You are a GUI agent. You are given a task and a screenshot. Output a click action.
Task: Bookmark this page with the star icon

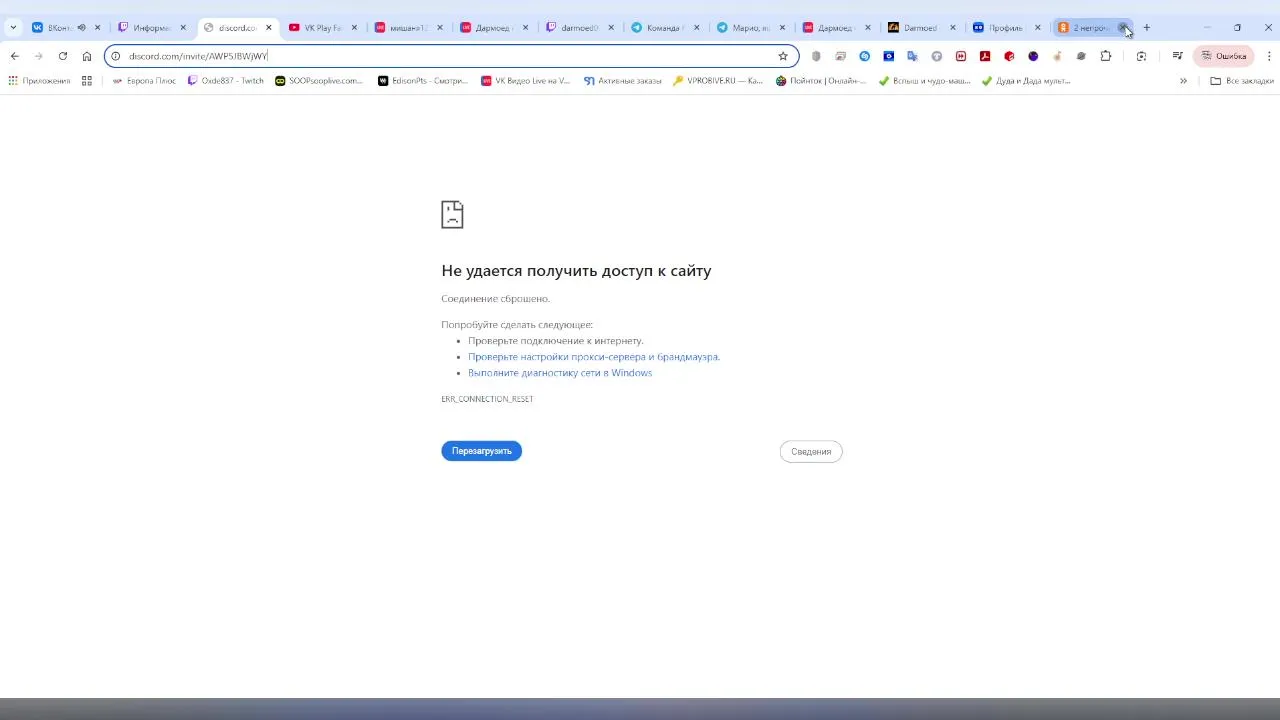tap(783, 56)
